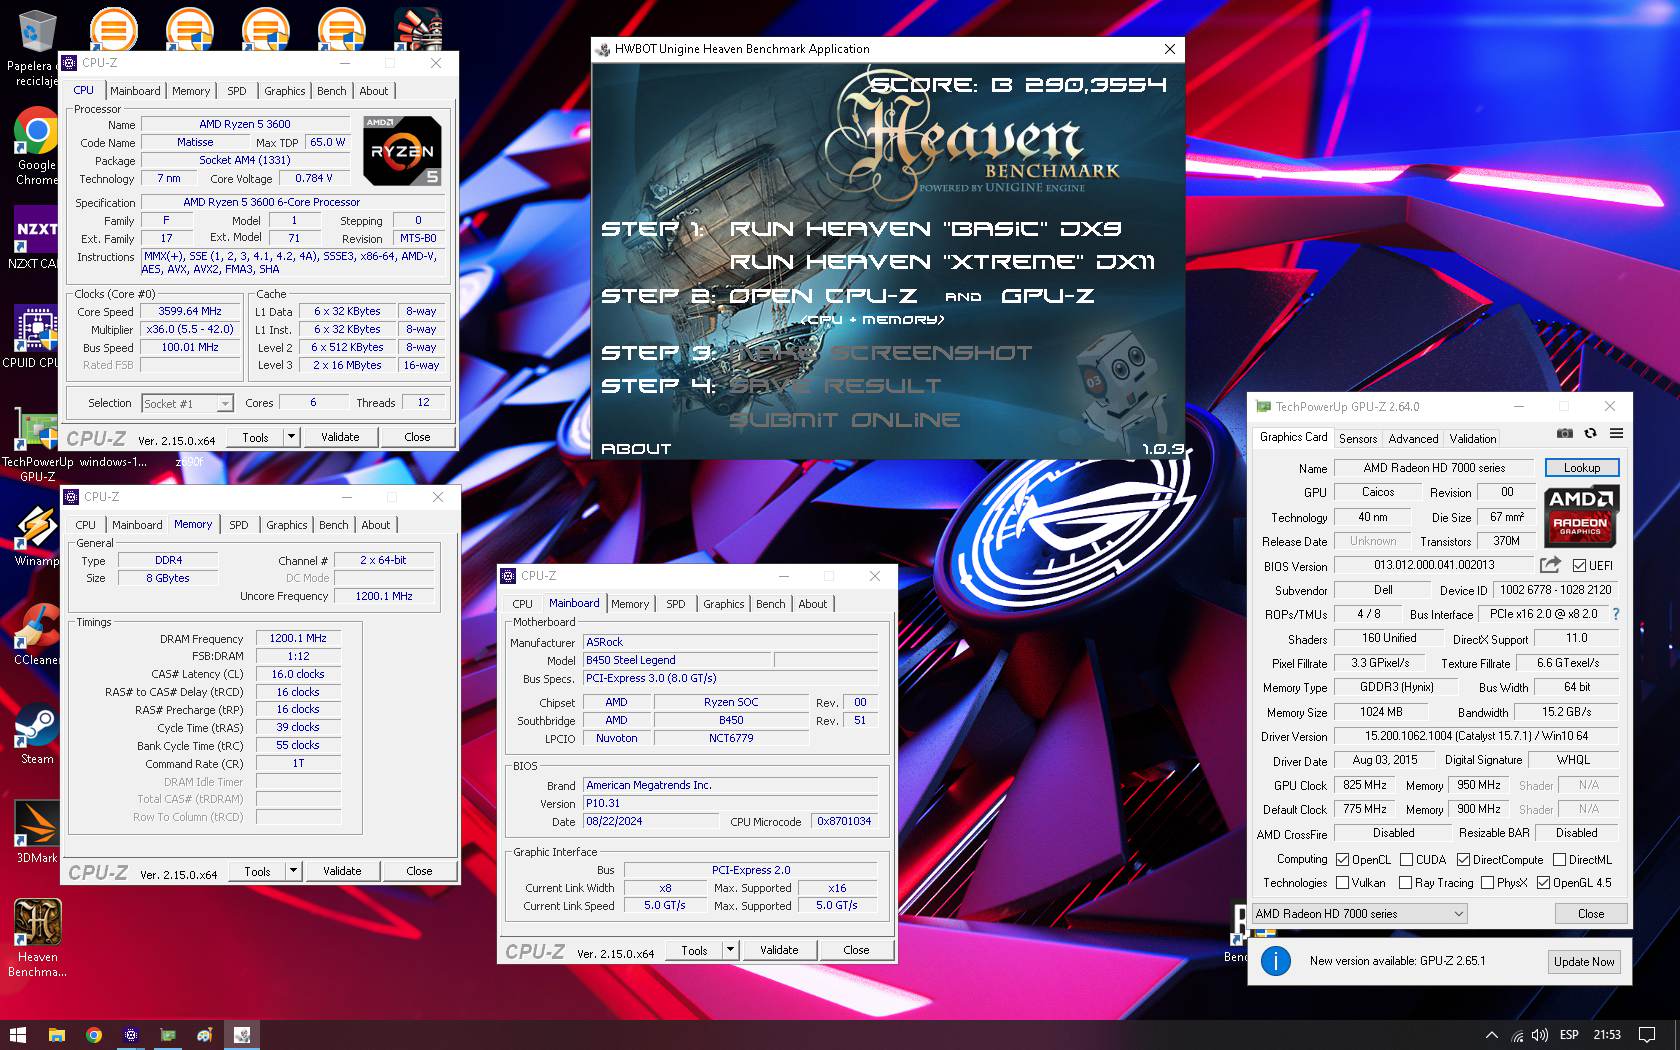Open Graphics tab in CPU-Z Mainboard window
This screenshot has width=1680, height=1050.
(x=723, y=604)
